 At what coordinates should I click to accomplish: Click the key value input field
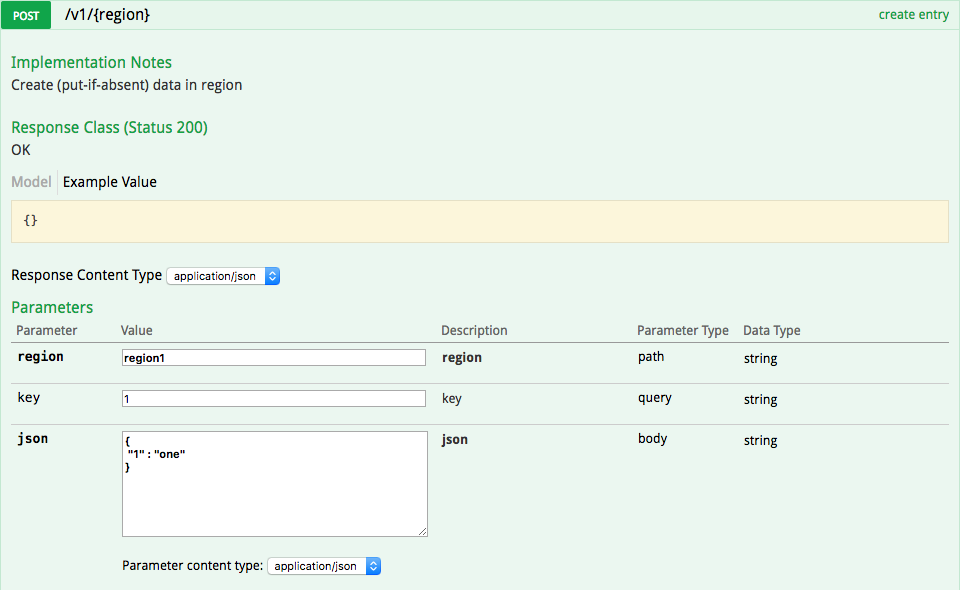pos(274,399)
